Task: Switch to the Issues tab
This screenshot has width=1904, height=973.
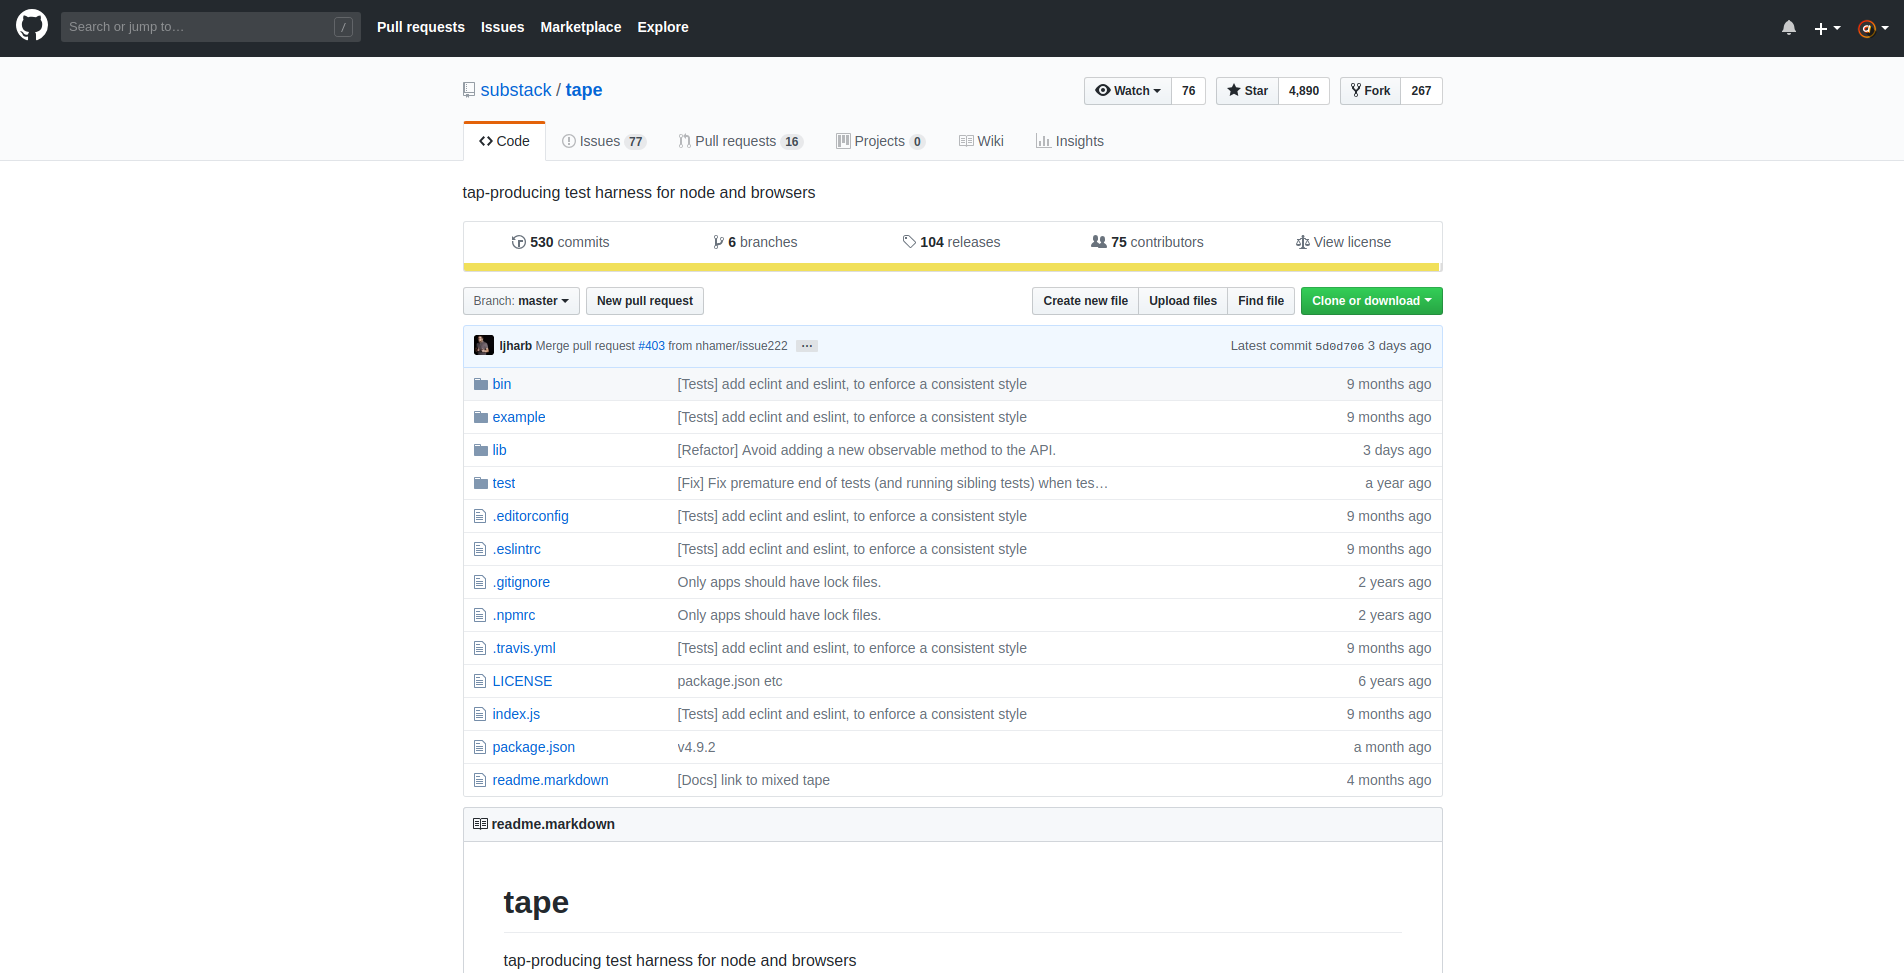Action: click(x=603, y=141)
